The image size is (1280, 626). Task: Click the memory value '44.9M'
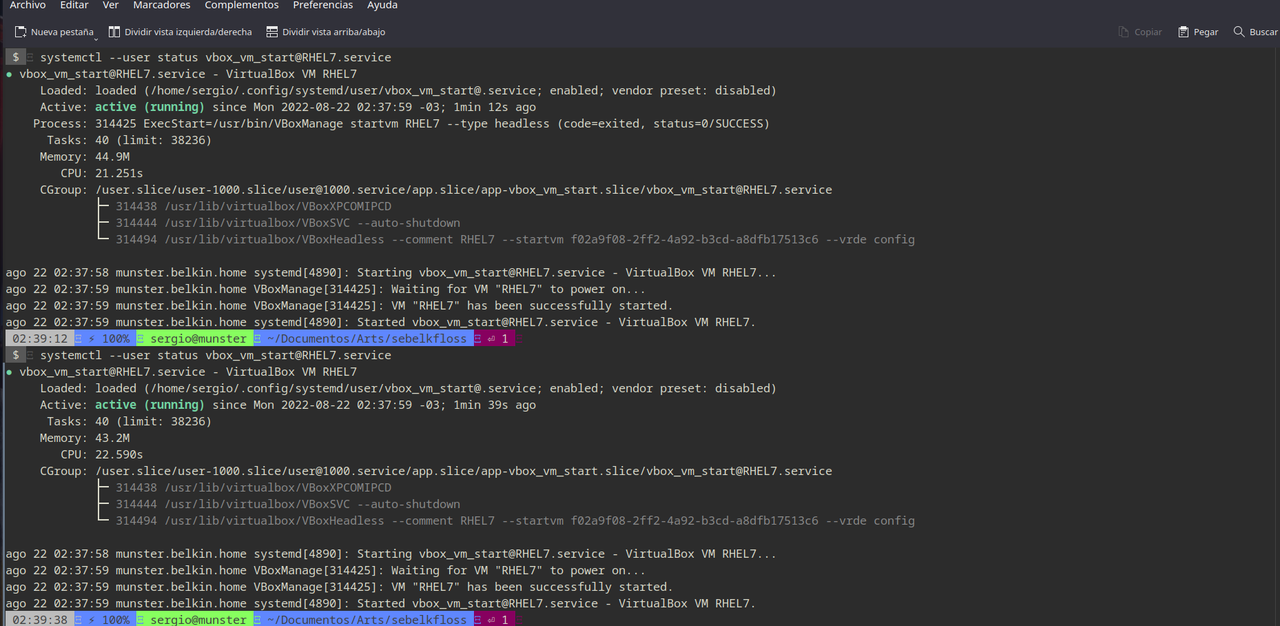(112, 157)
